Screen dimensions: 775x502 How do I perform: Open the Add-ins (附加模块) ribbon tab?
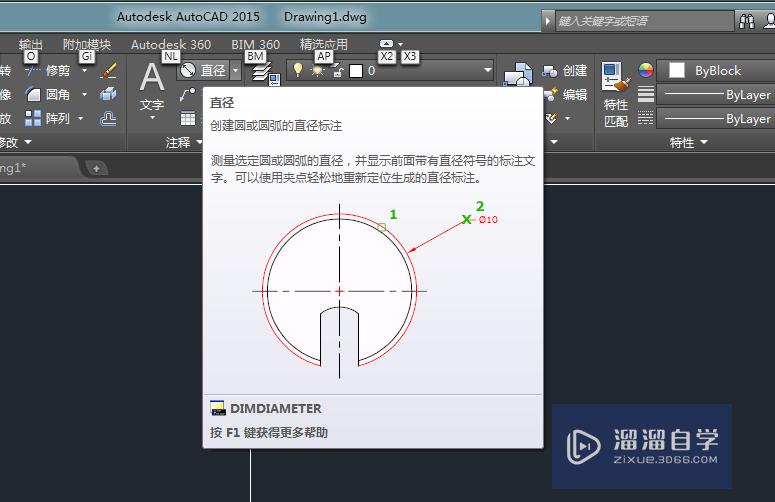pyautogui.click(x=86, y=44)
